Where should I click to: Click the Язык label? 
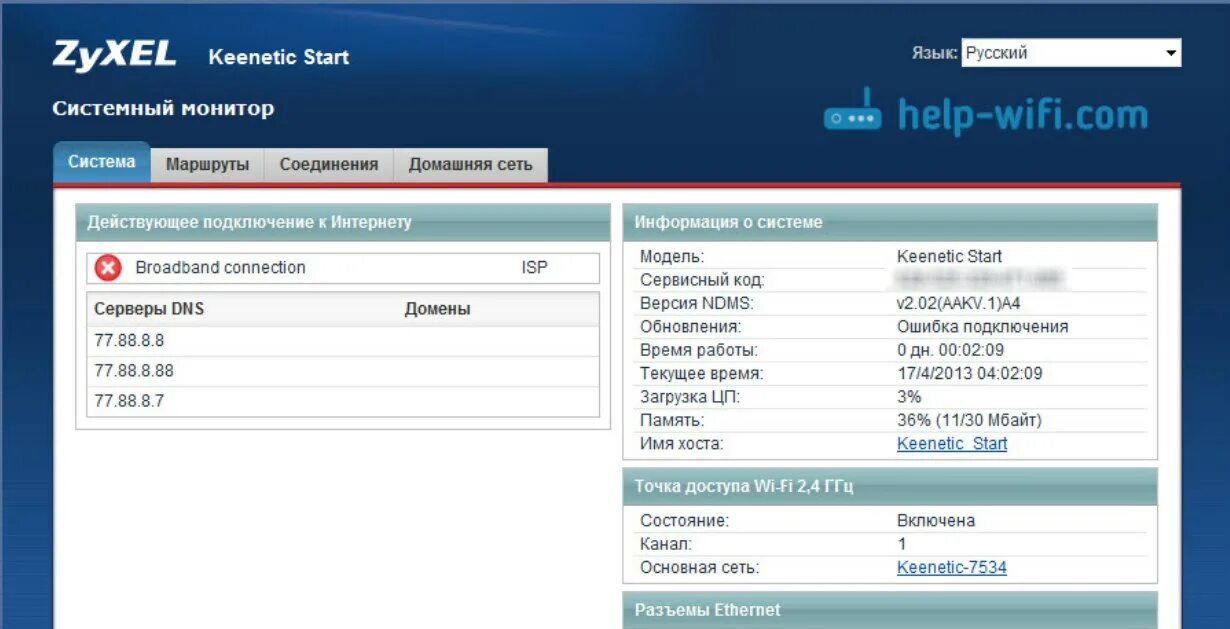tap(934, 53)
